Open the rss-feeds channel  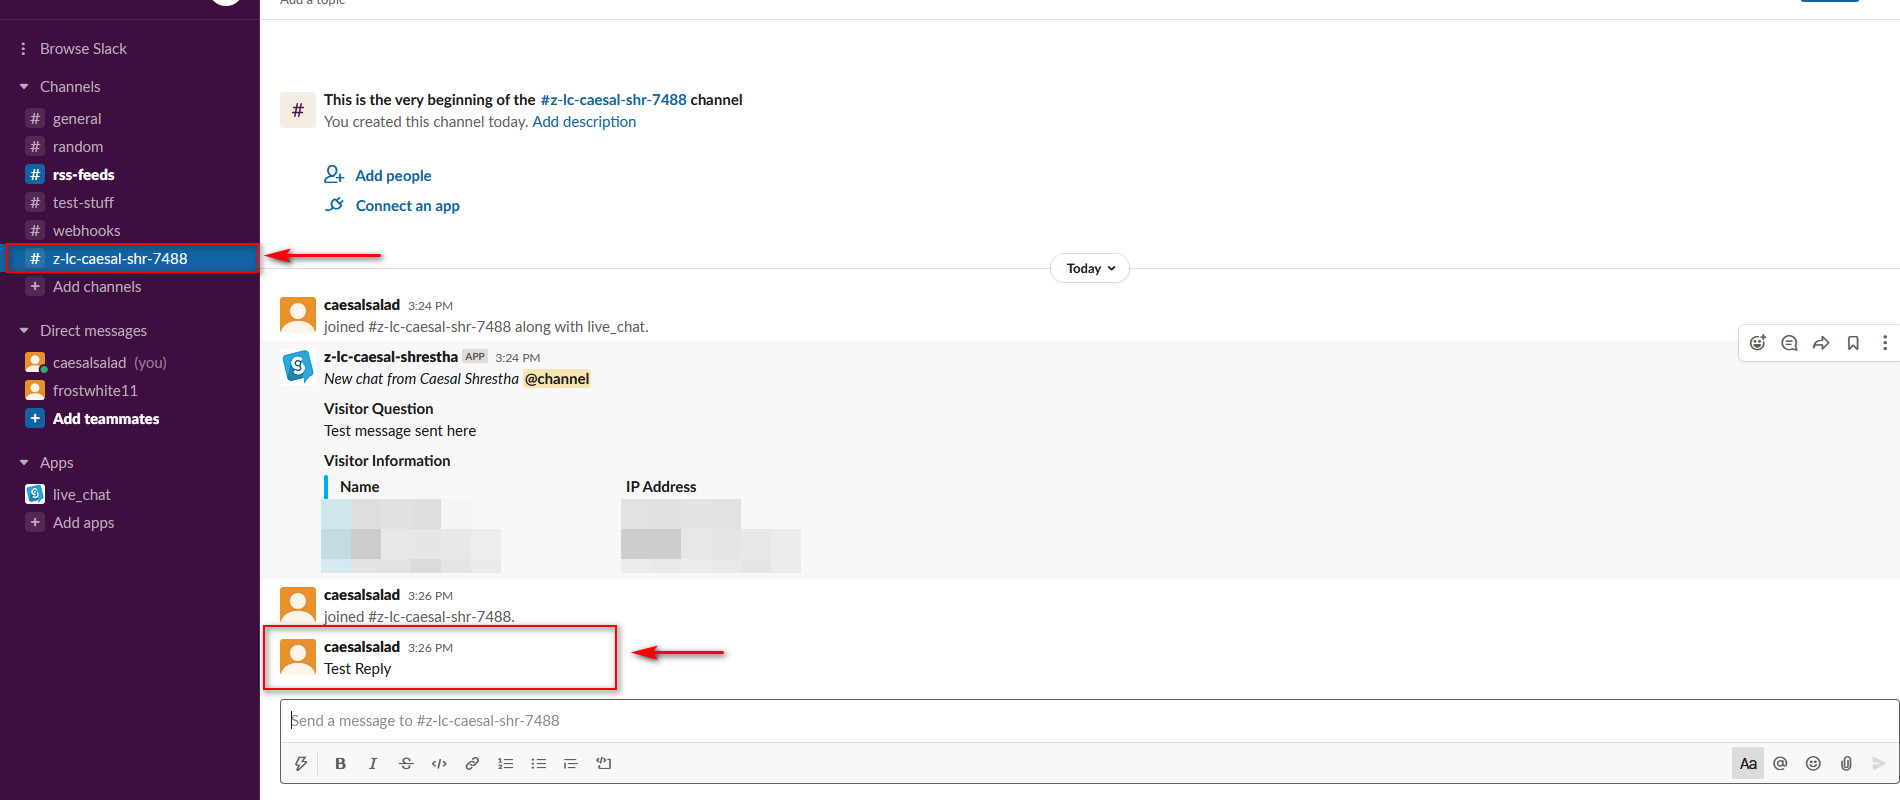pos(83,174)
